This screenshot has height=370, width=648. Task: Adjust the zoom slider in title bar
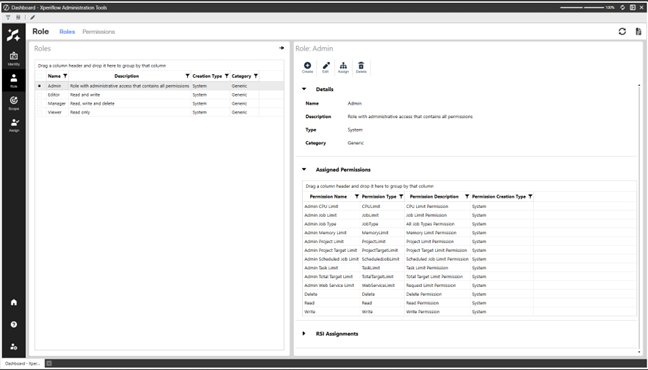[582, 7]
